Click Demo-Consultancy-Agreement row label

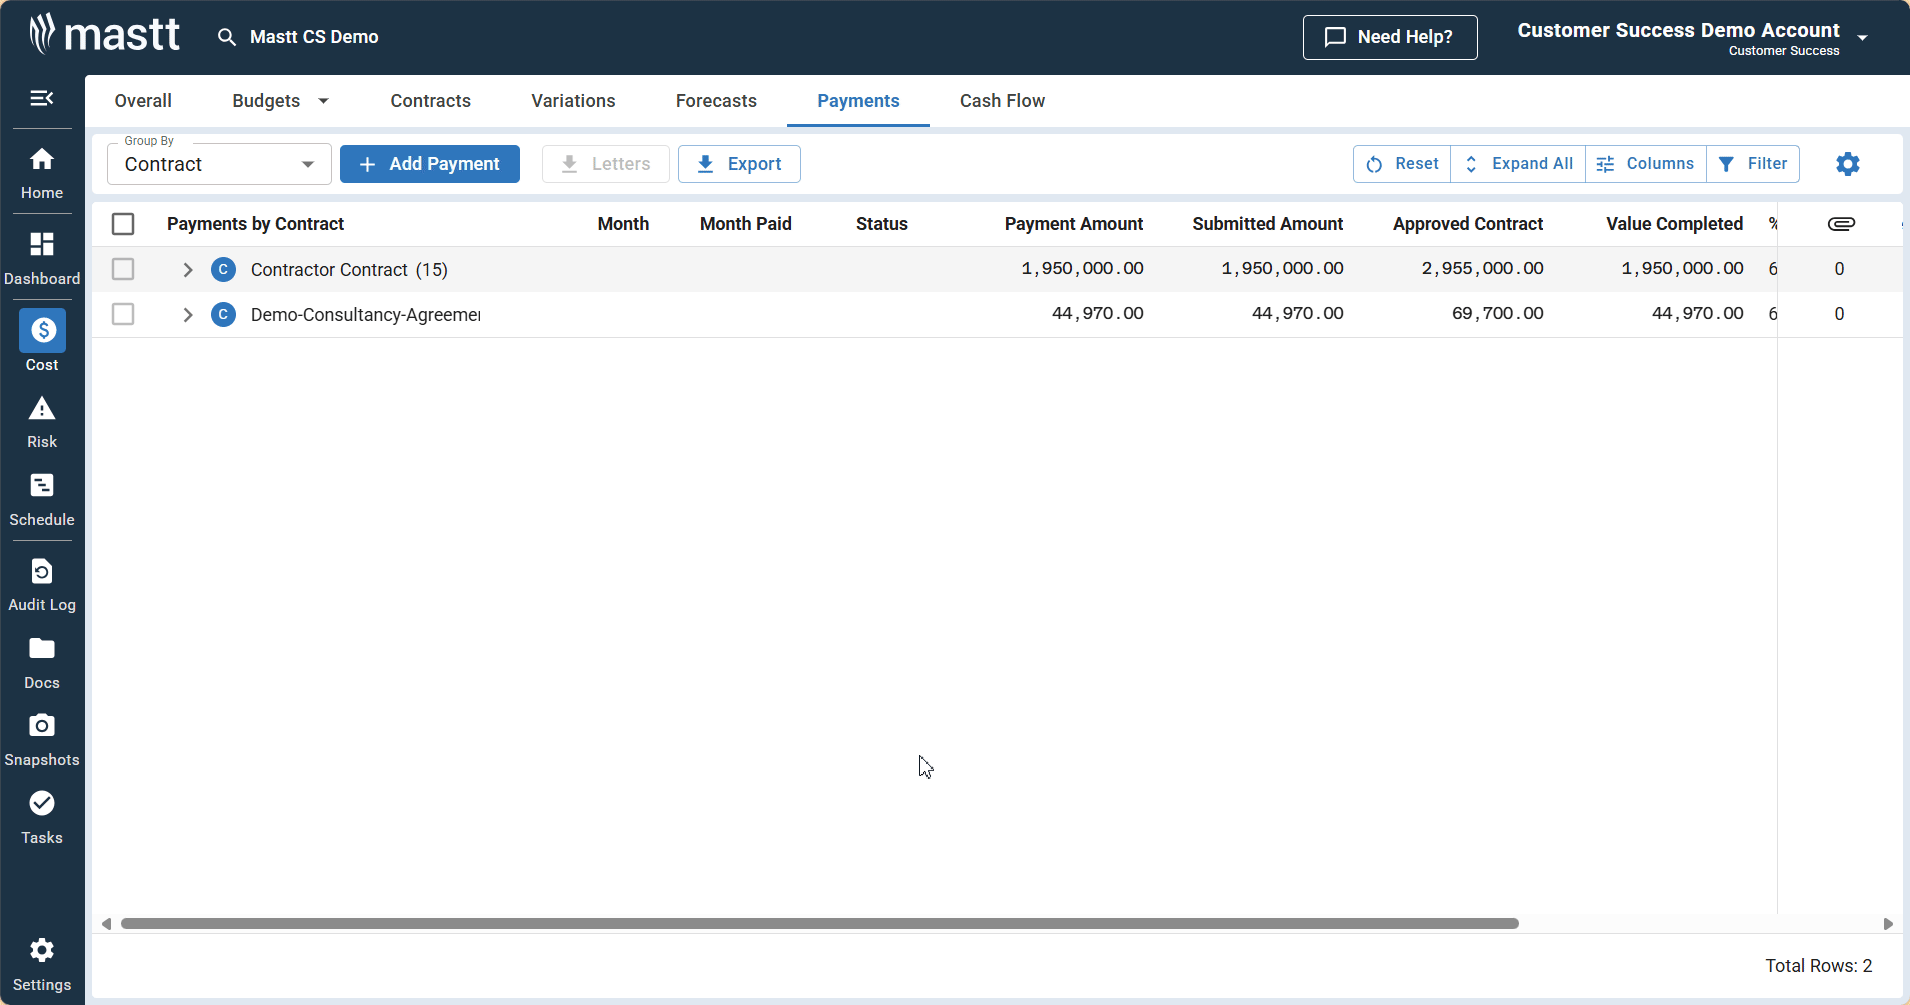pyautogui.click(x=365, y=315)
